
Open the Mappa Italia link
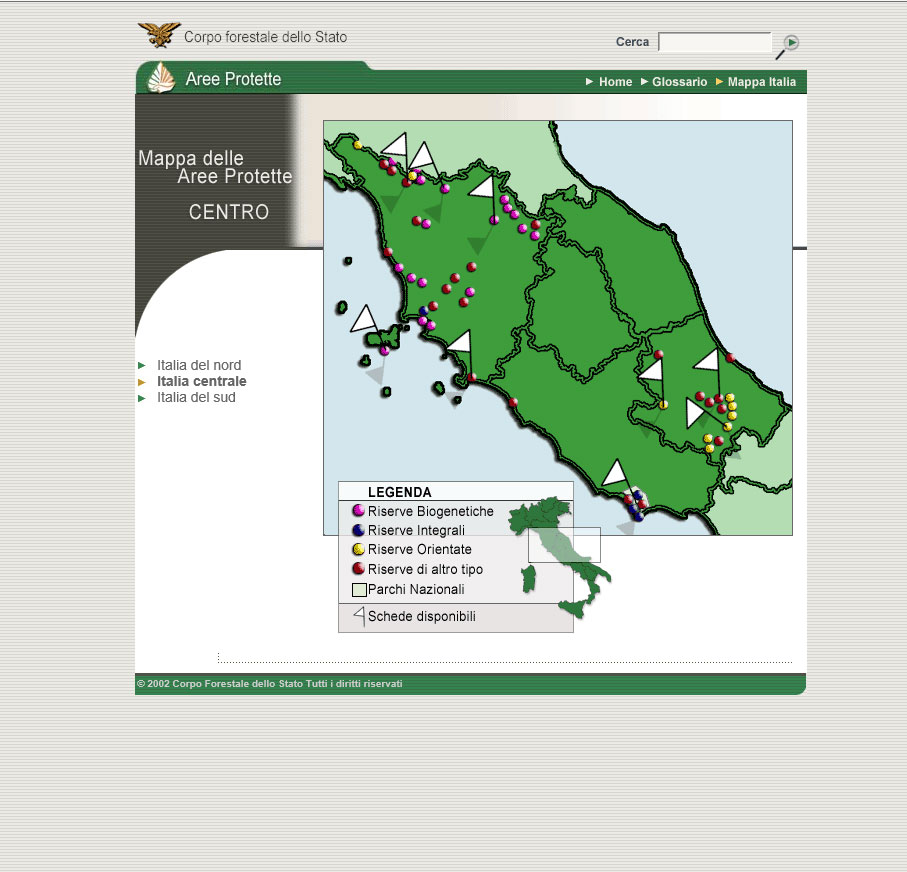pos(761,82)
